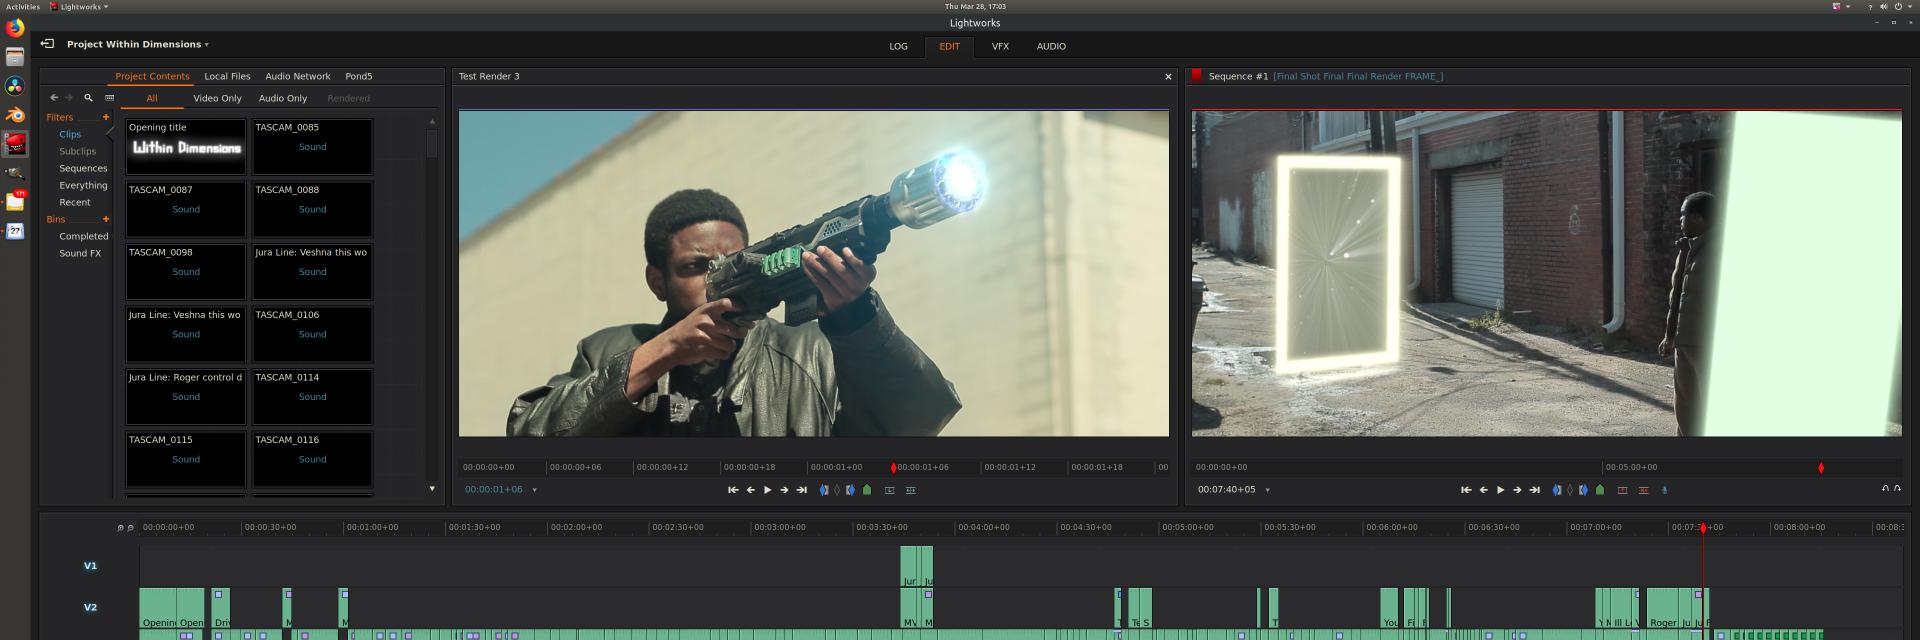Select the Recent filter
1920x640 pixels.
click(x=74, y=202)
